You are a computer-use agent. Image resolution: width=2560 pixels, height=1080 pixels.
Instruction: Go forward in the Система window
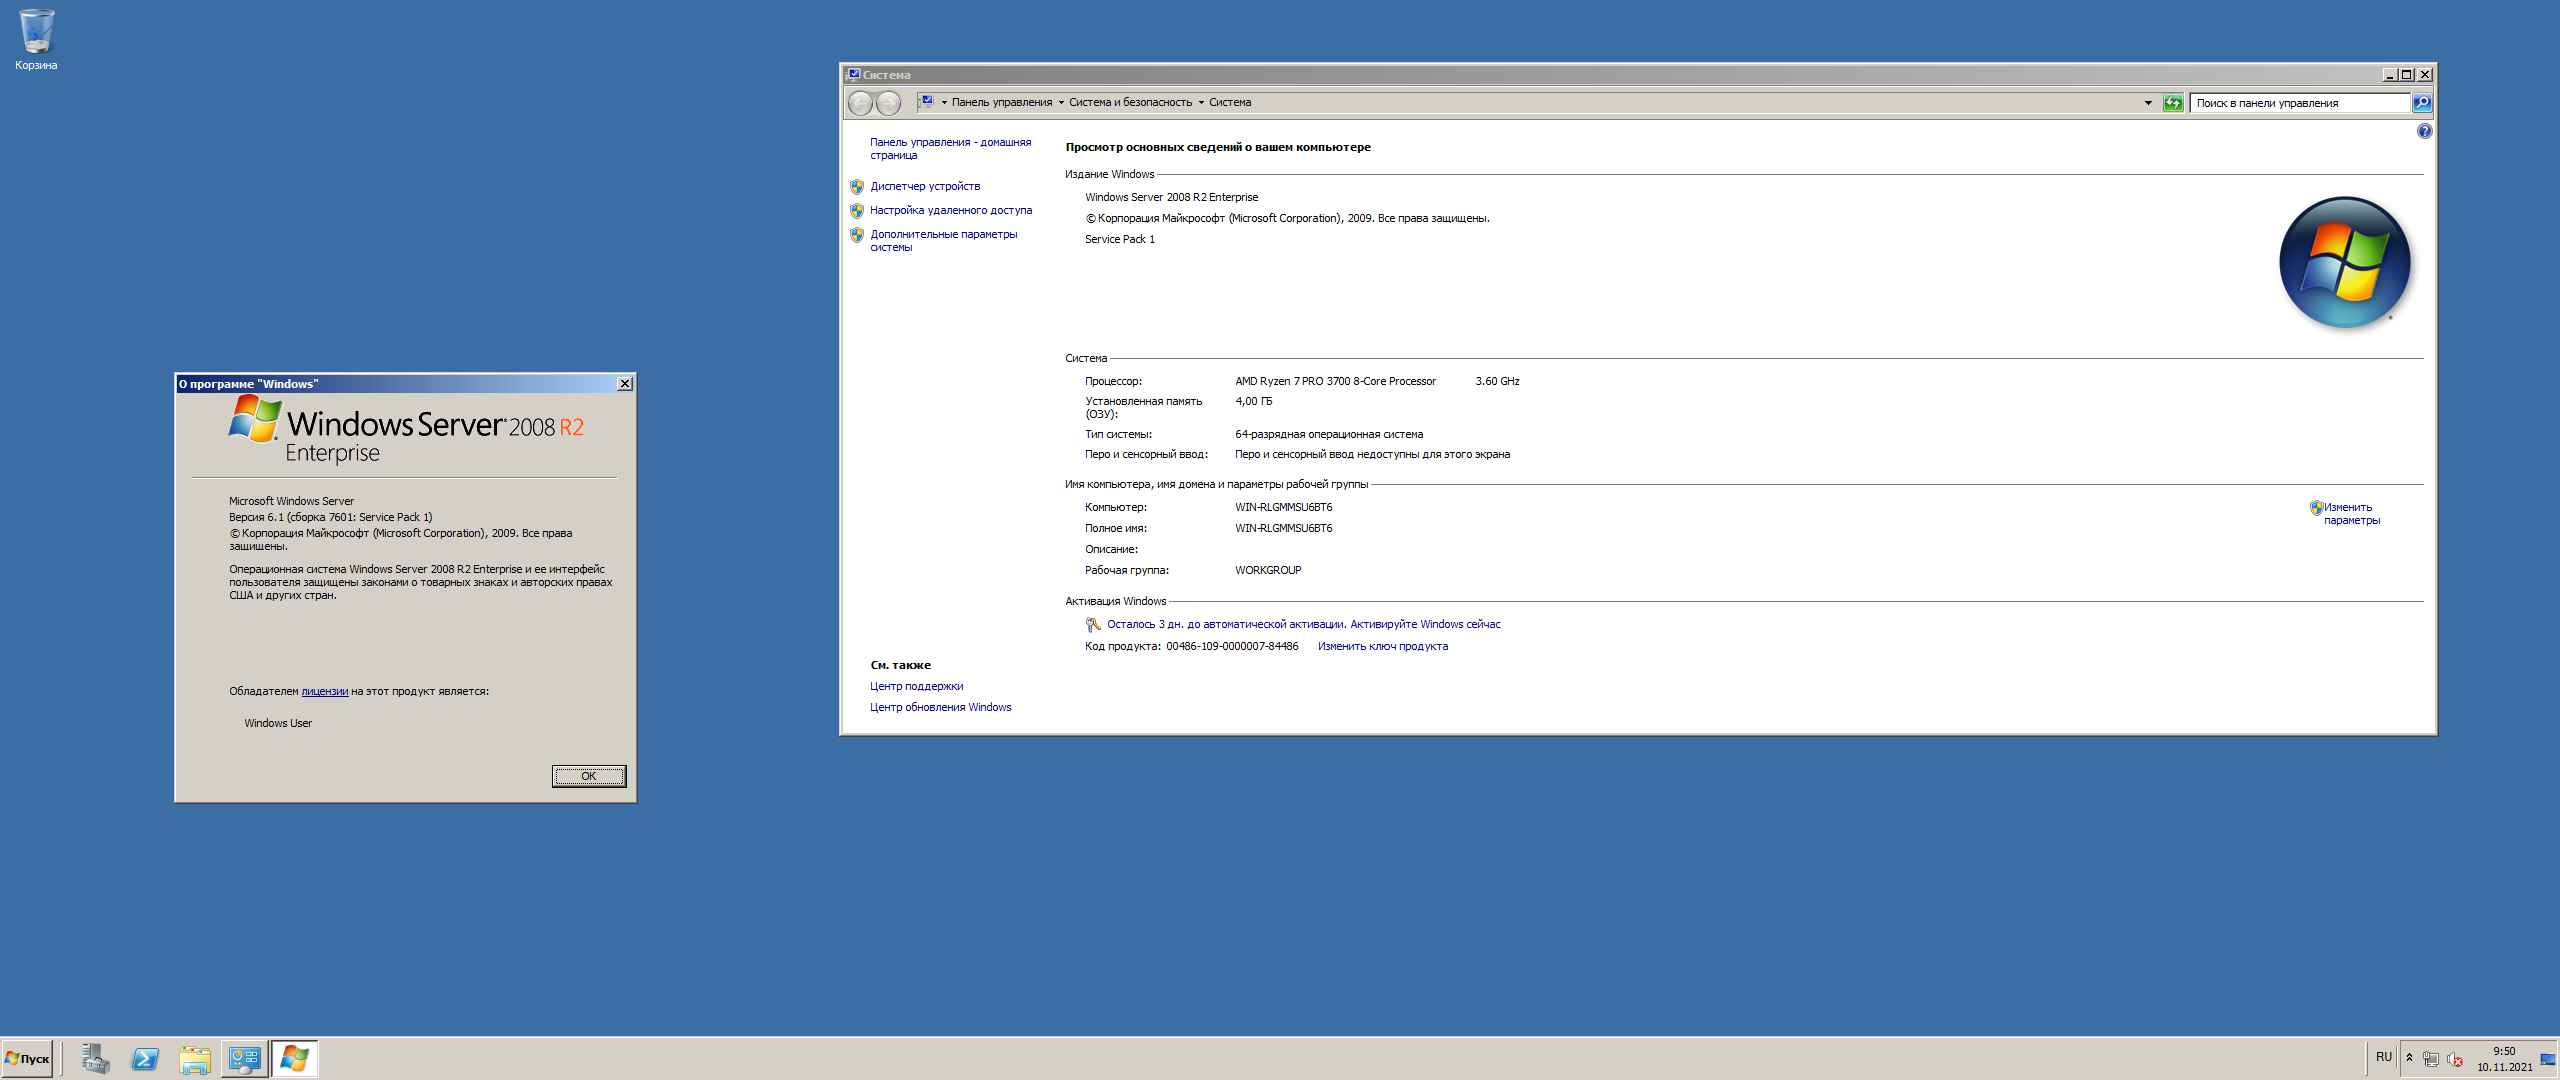[x=888, y=103]
